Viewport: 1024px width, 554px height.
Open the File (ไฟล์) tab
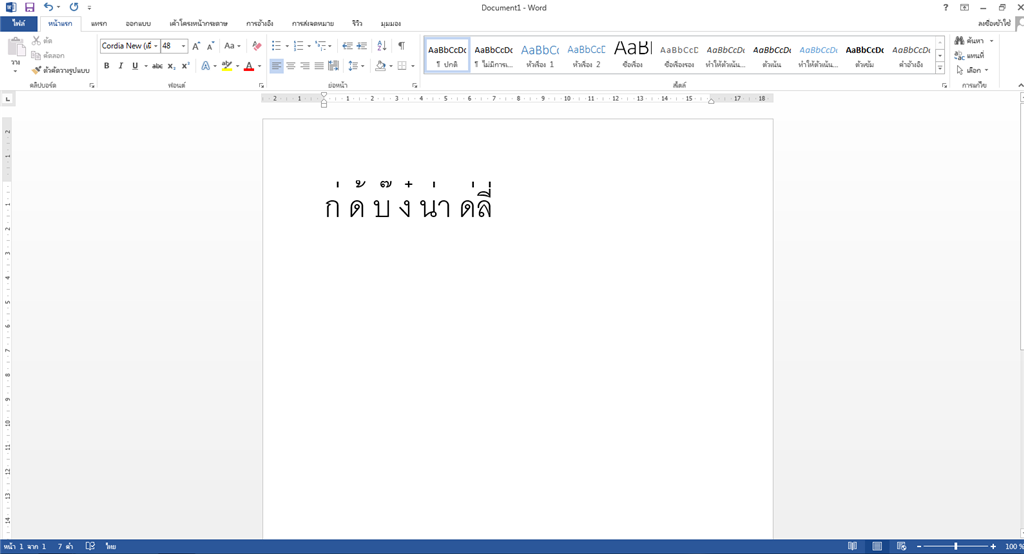coord(19,24)
